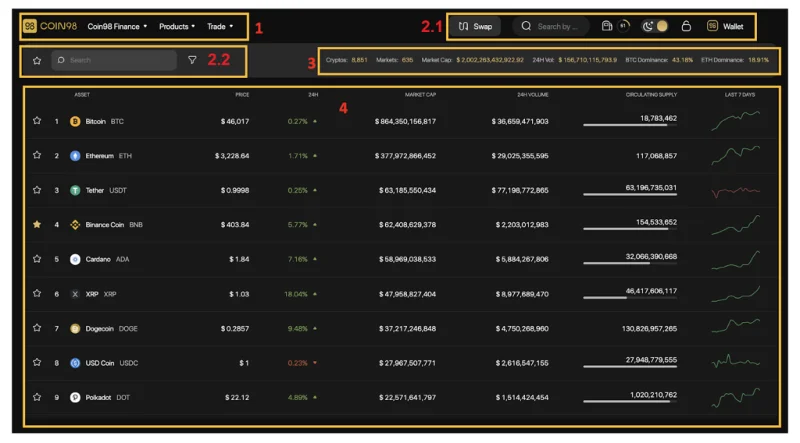Sort by the PRICE column header
800x443 pixels.
click(242, 94)
